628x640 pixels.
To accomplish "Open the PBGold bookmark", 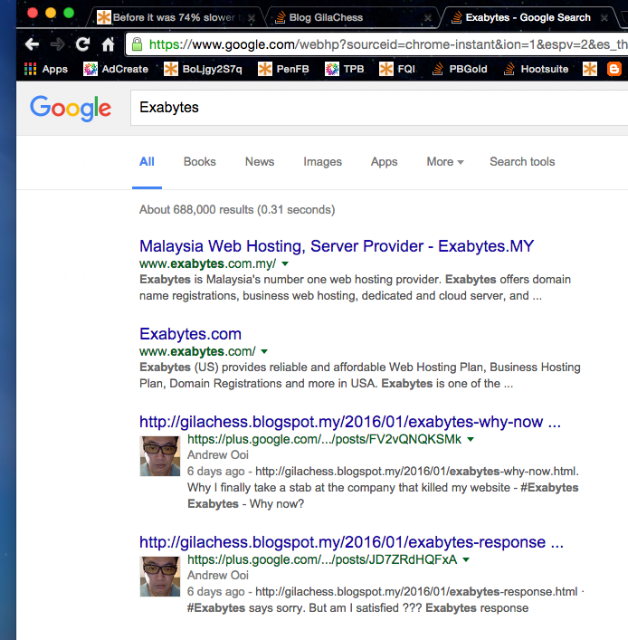I will click(459, 69).
